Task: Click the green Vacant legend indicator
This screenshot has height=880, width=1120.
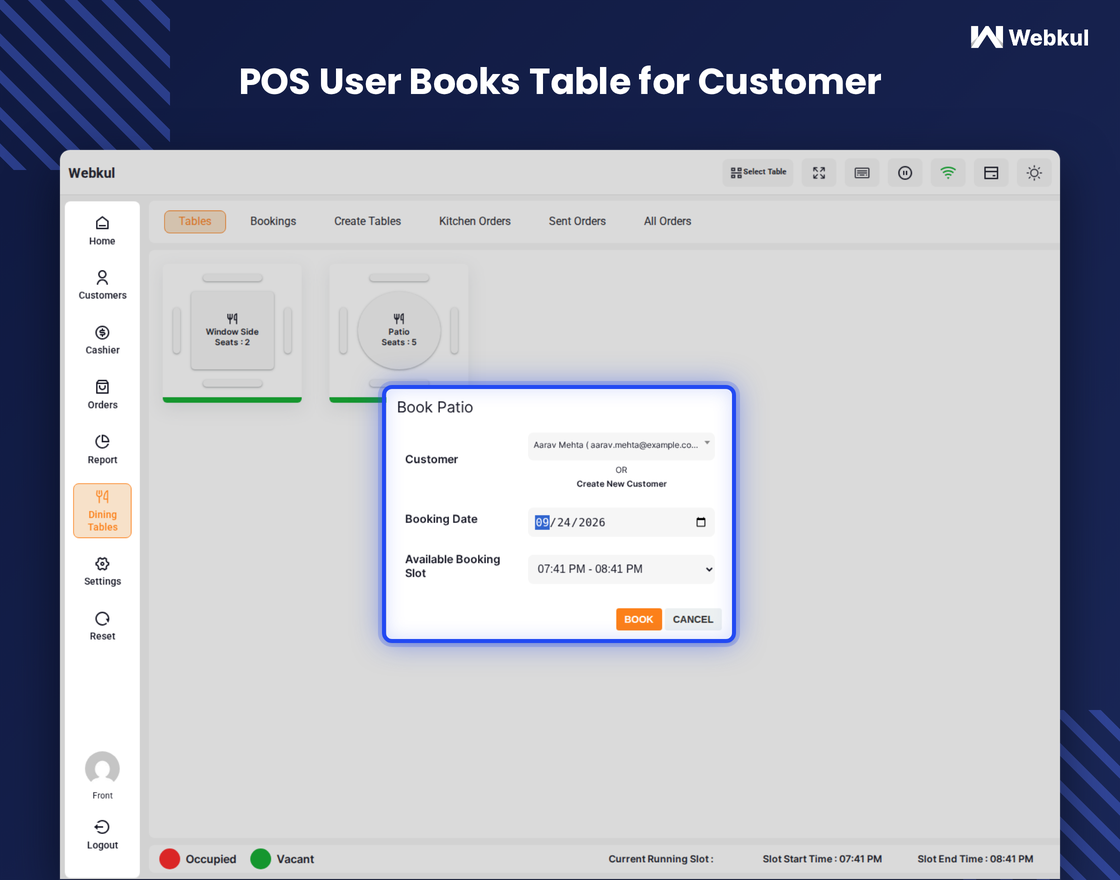Action: pos(261,859)
